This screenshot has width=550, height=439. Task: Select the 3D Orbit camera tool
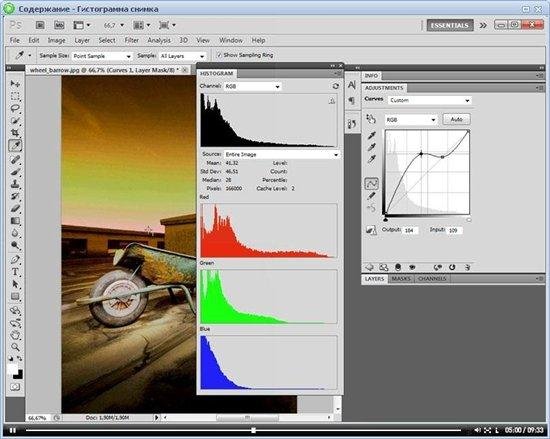(15, 323)
